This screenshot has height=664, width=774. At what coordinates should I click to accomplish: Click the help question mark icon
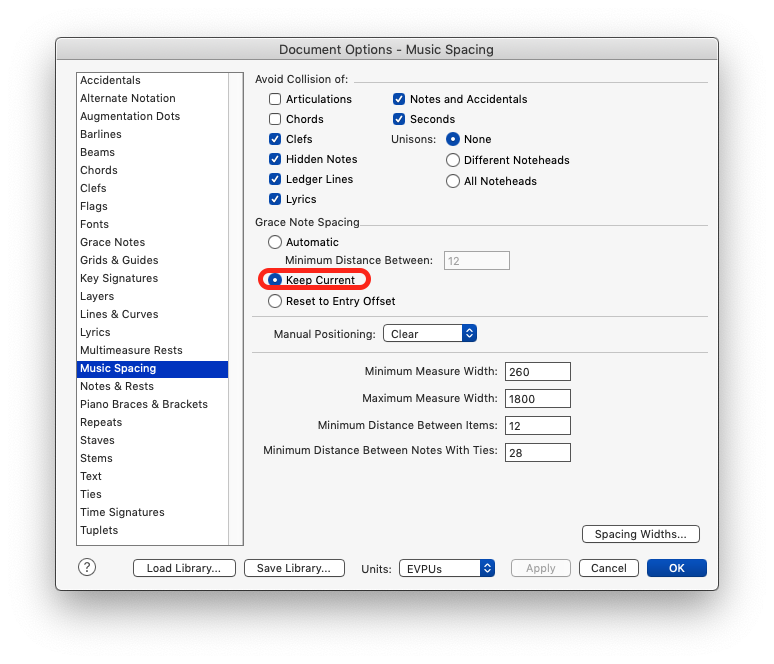pyautogui.click(x=87, y=567)
